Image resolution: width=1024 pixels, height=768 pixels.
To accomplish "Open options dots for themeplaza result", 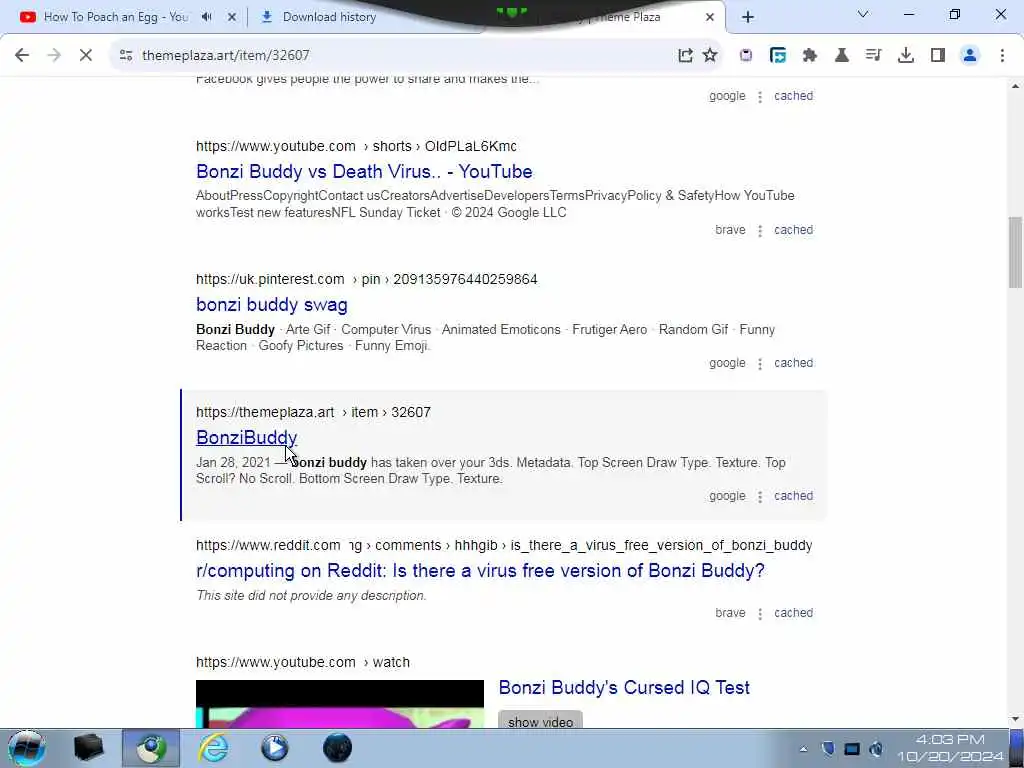I will pos(760,497).
